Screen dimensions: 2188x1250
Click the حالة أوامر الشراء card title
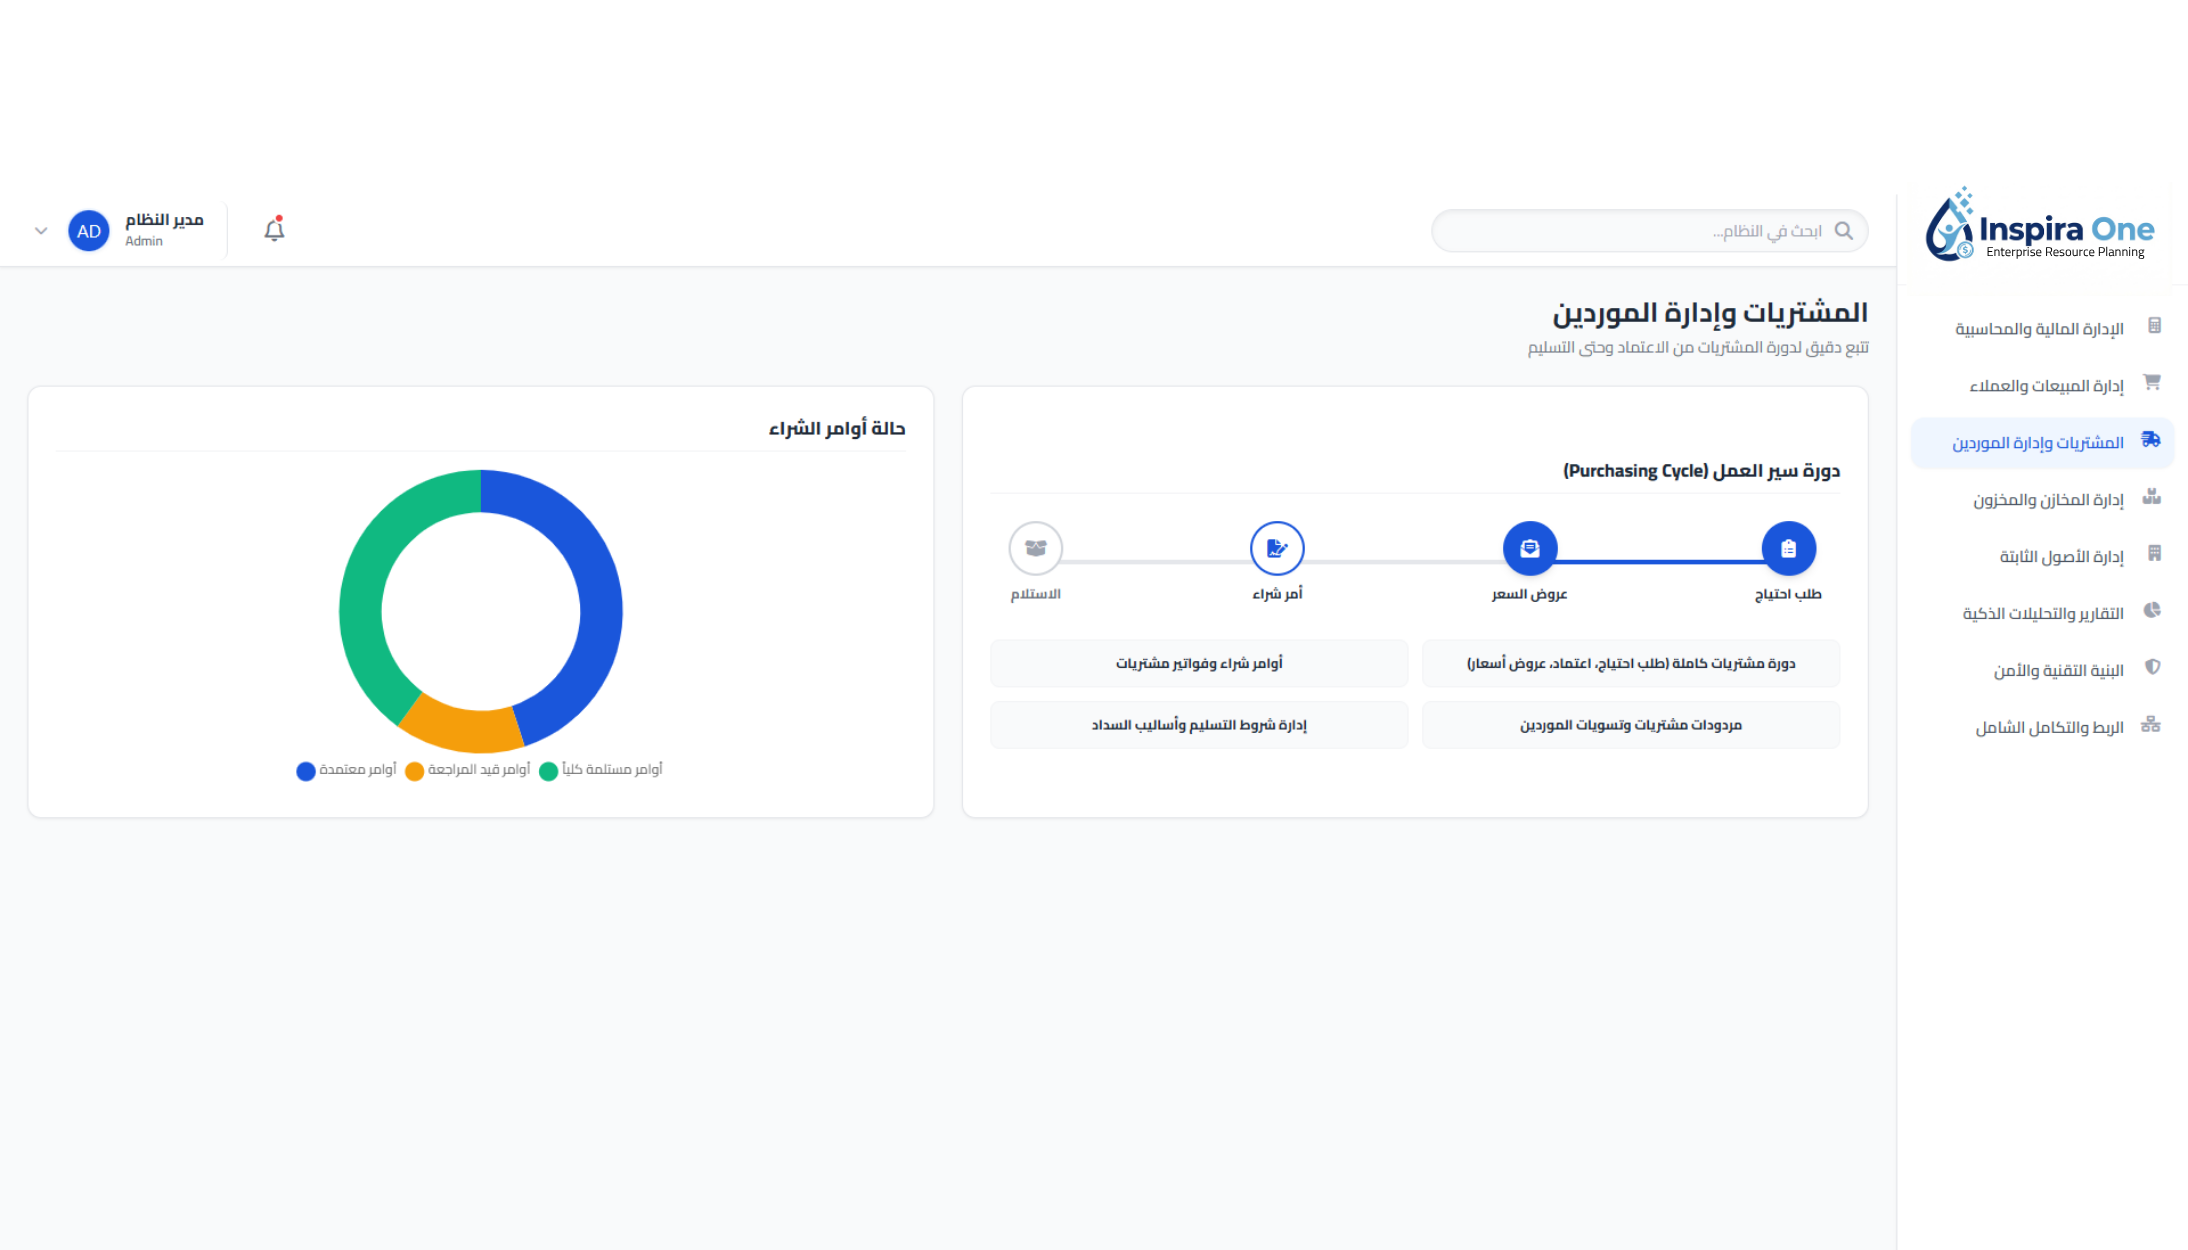pos(837,429)
